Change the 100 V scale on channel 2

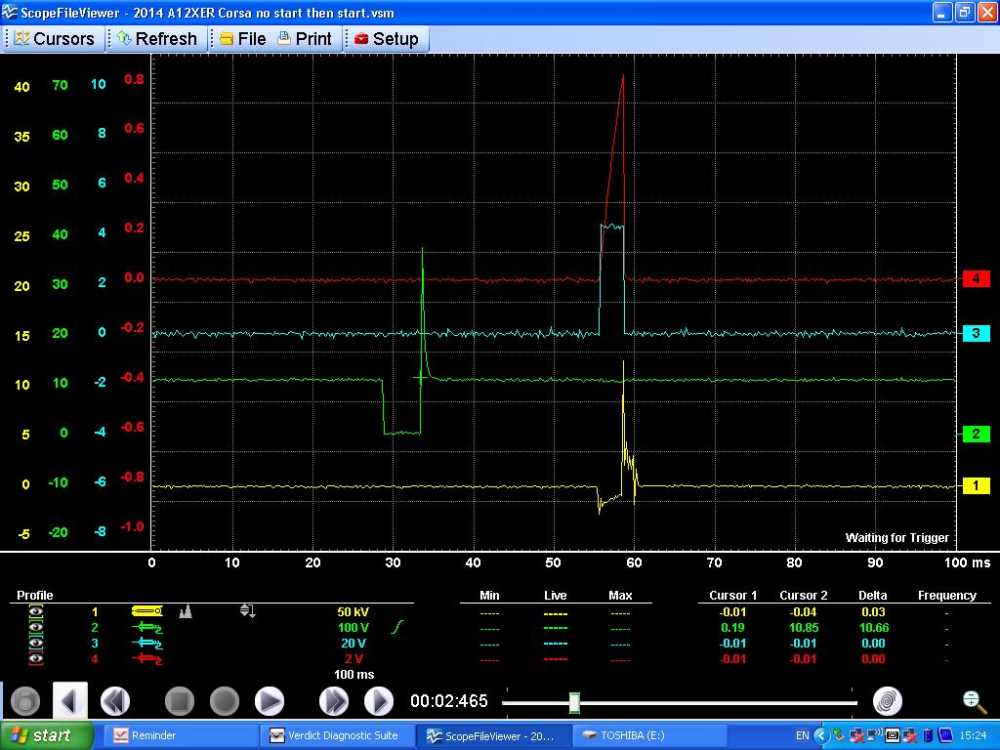[355, 627]
